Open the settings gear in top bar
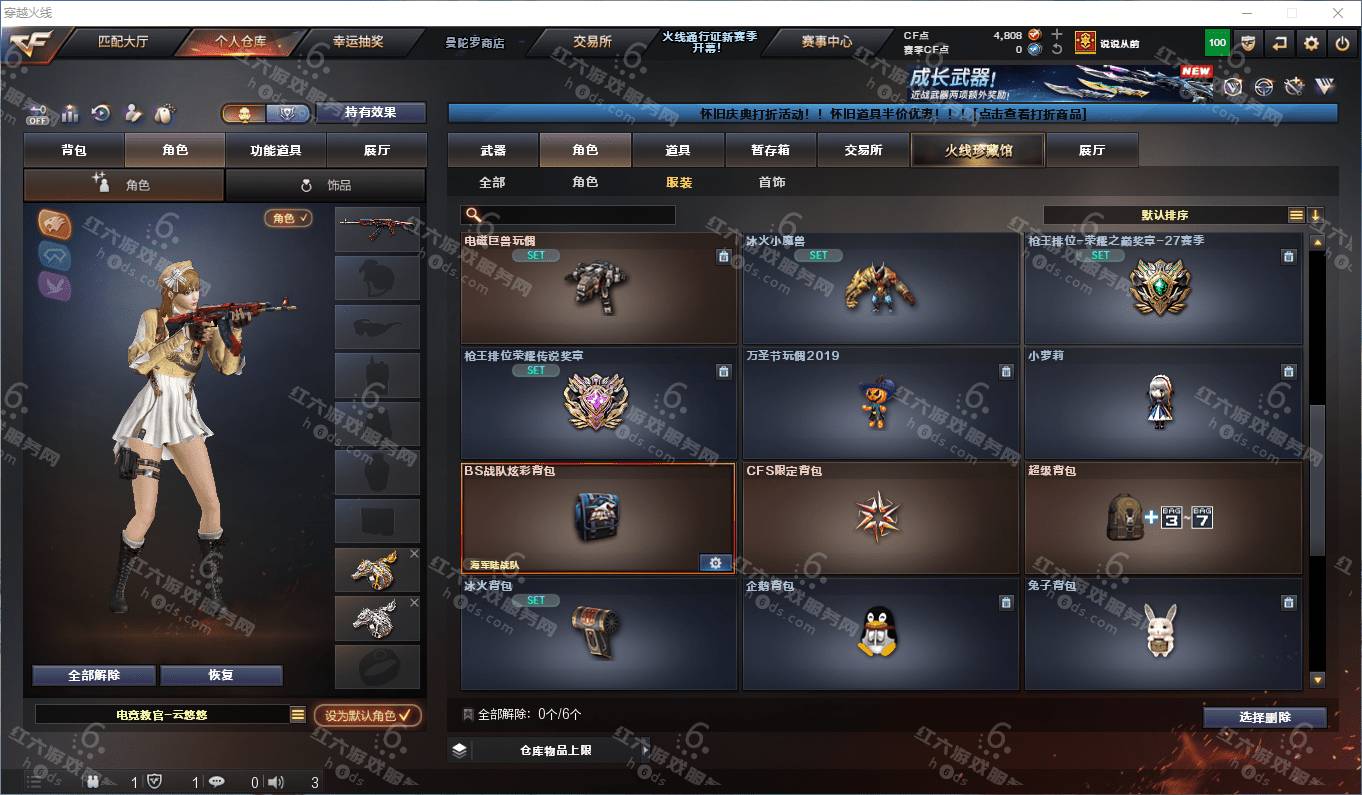The image size is (1362, 795). click(1311, 43)
